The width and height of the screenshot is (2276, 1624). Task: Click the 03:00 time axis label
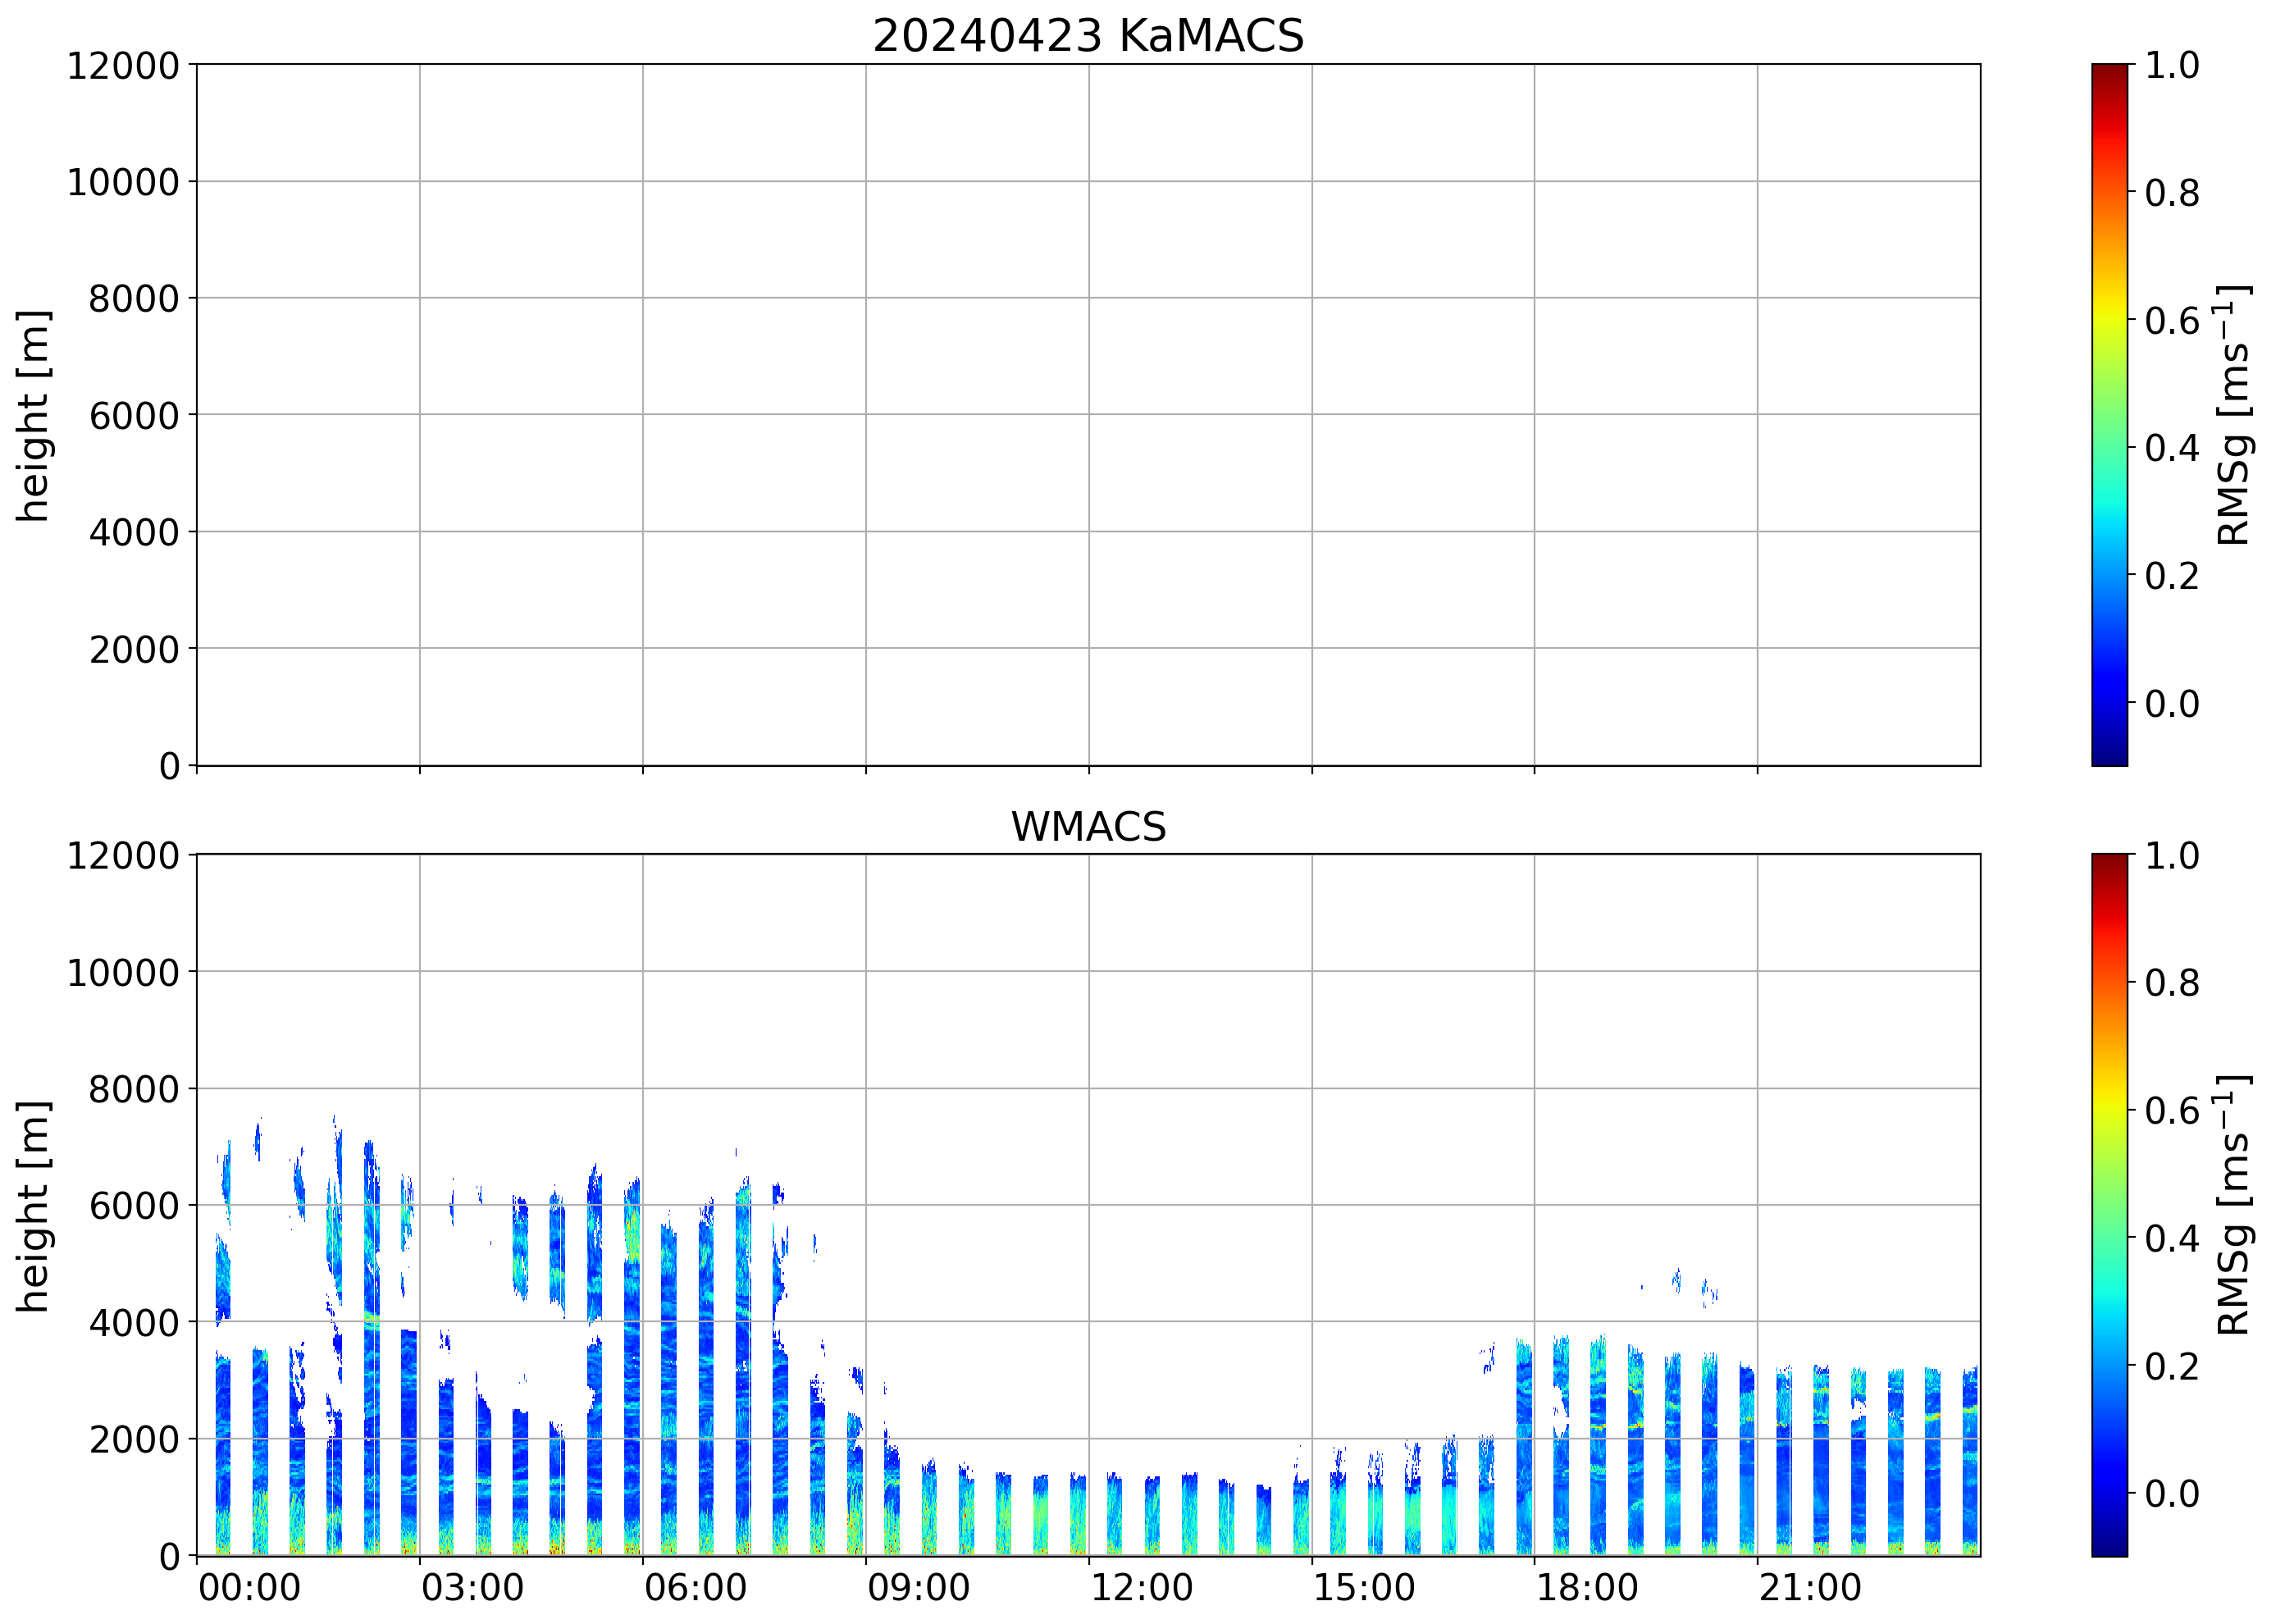coord(472,1588)
